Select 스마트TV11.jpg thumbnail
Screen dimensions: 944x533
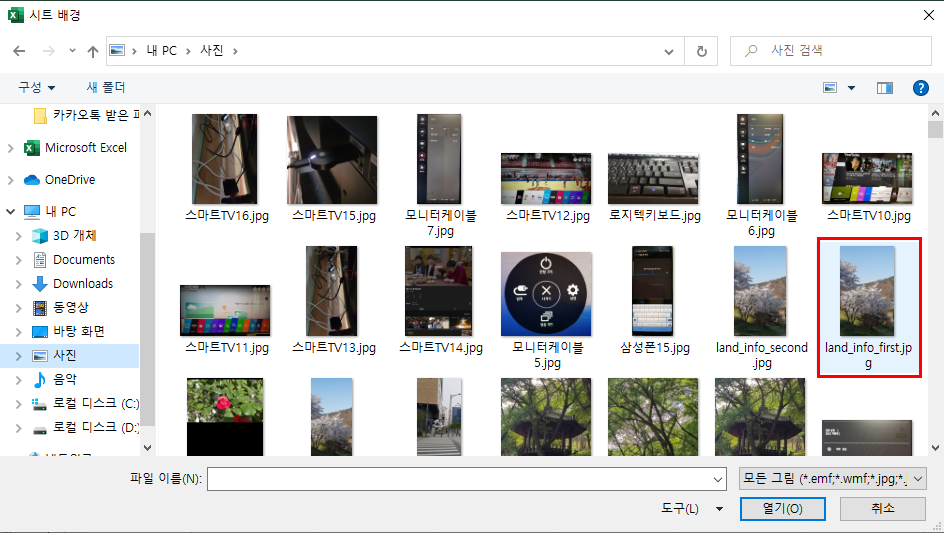point(225,311)
